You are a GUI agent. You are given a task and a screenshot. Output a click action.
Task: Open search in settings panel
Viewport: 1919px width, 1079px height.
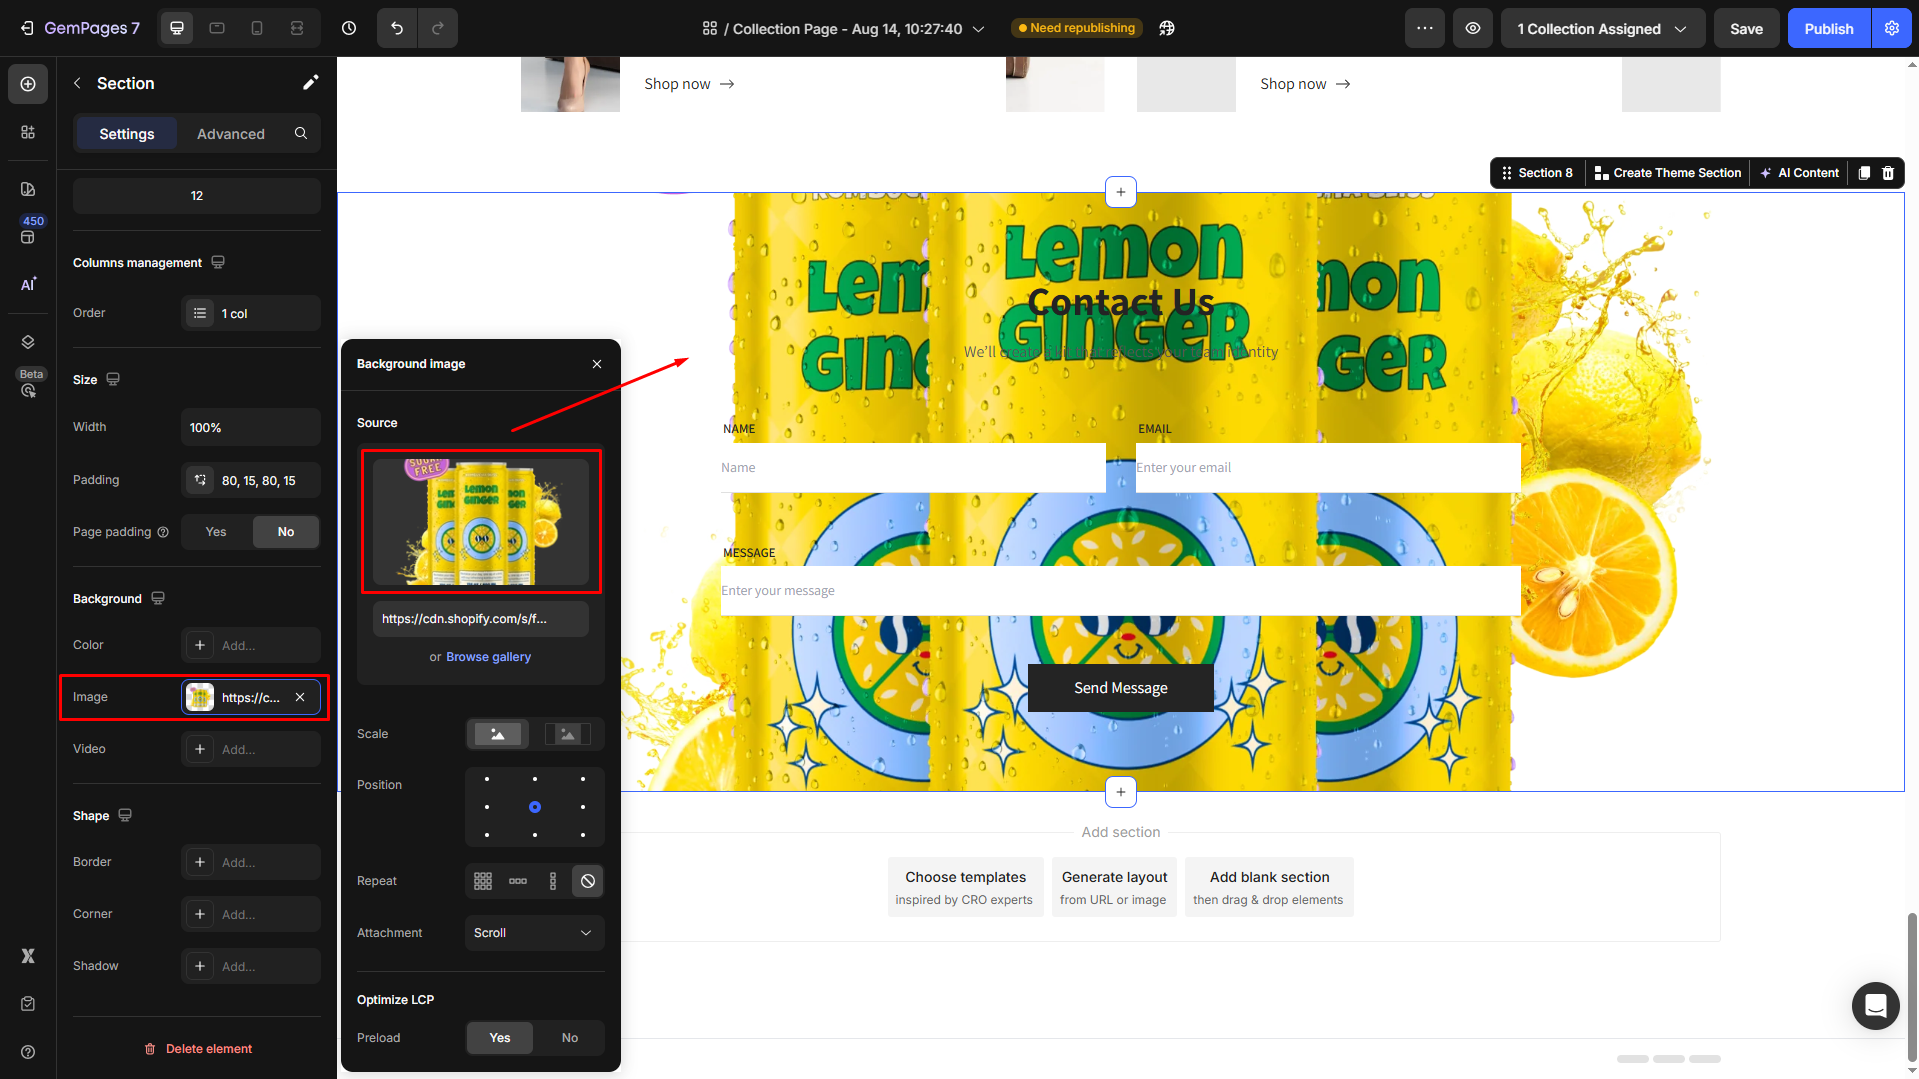[x=301, y=133]
